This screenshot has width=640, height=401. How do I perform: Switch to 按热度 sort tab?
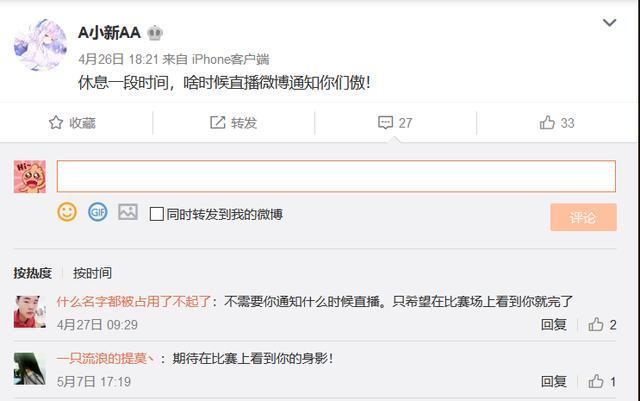[x=32, y=273]
